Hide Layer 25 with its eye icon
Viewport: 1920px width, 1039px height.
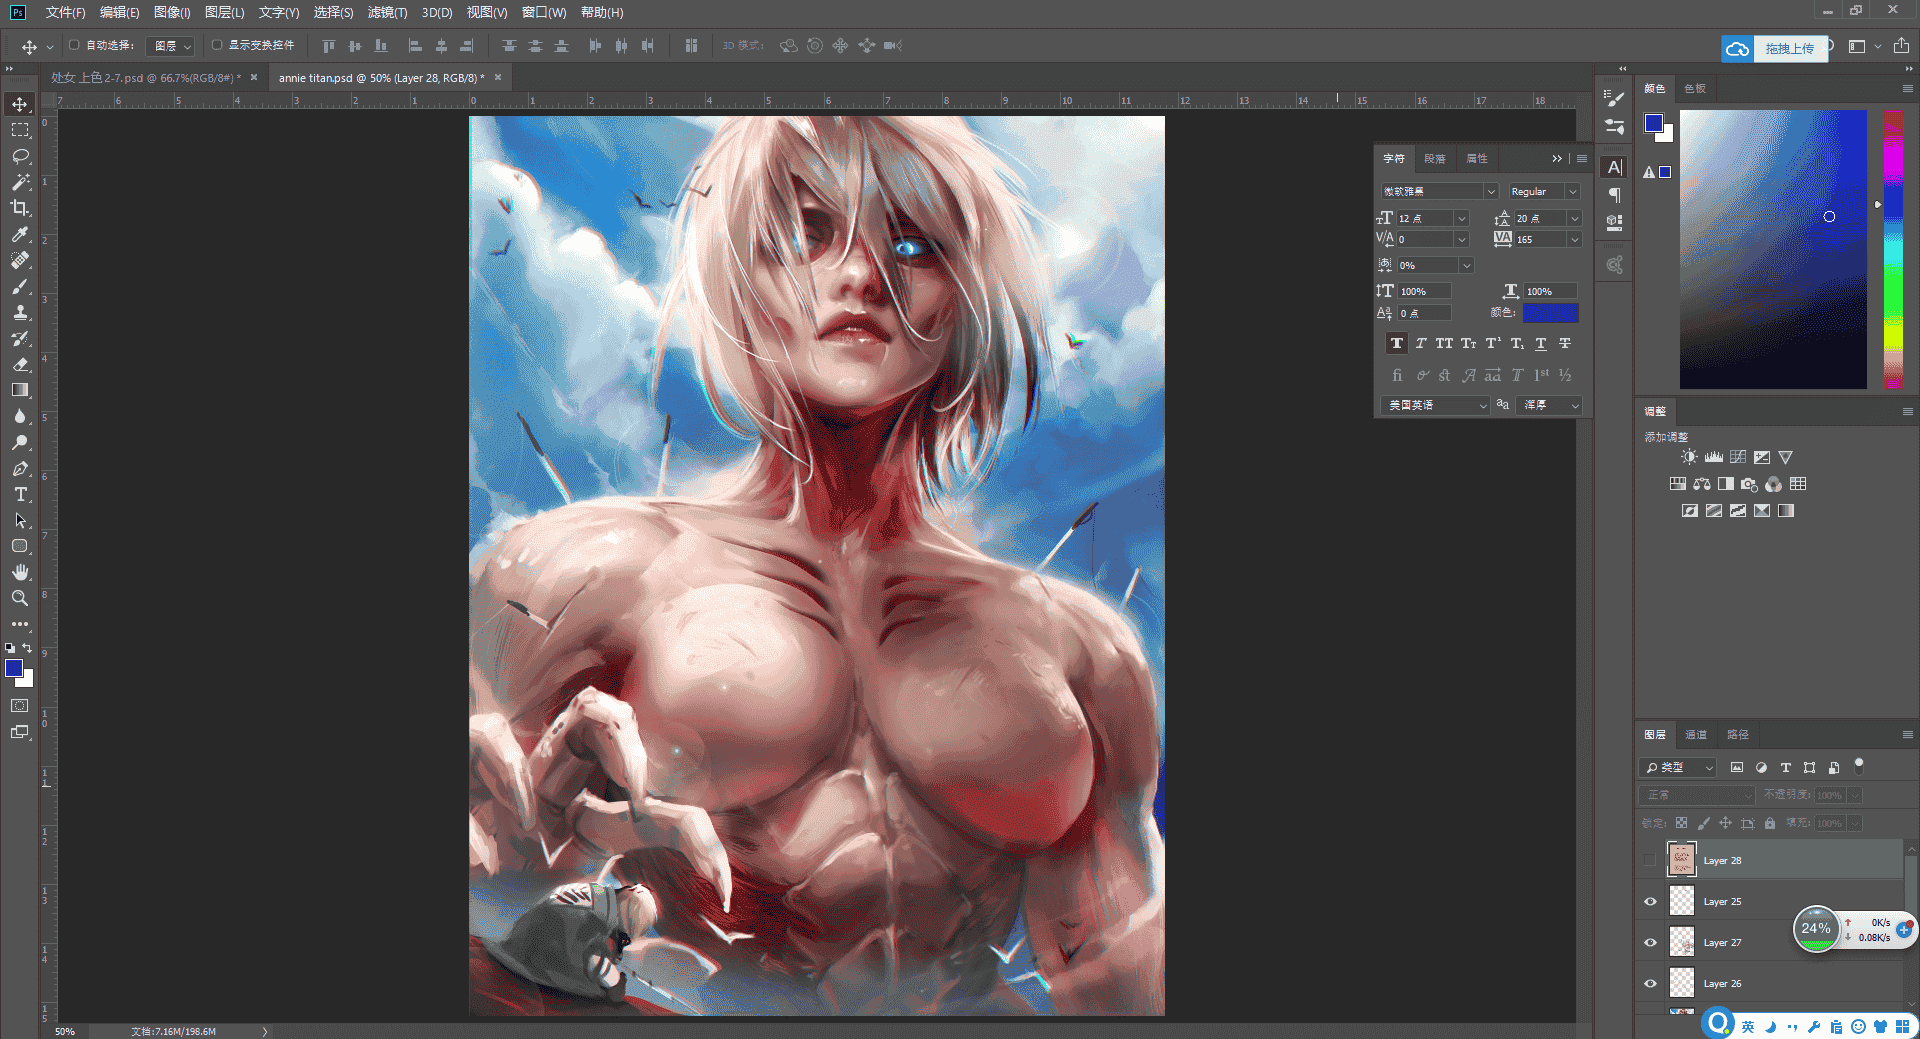(1650, 901)
